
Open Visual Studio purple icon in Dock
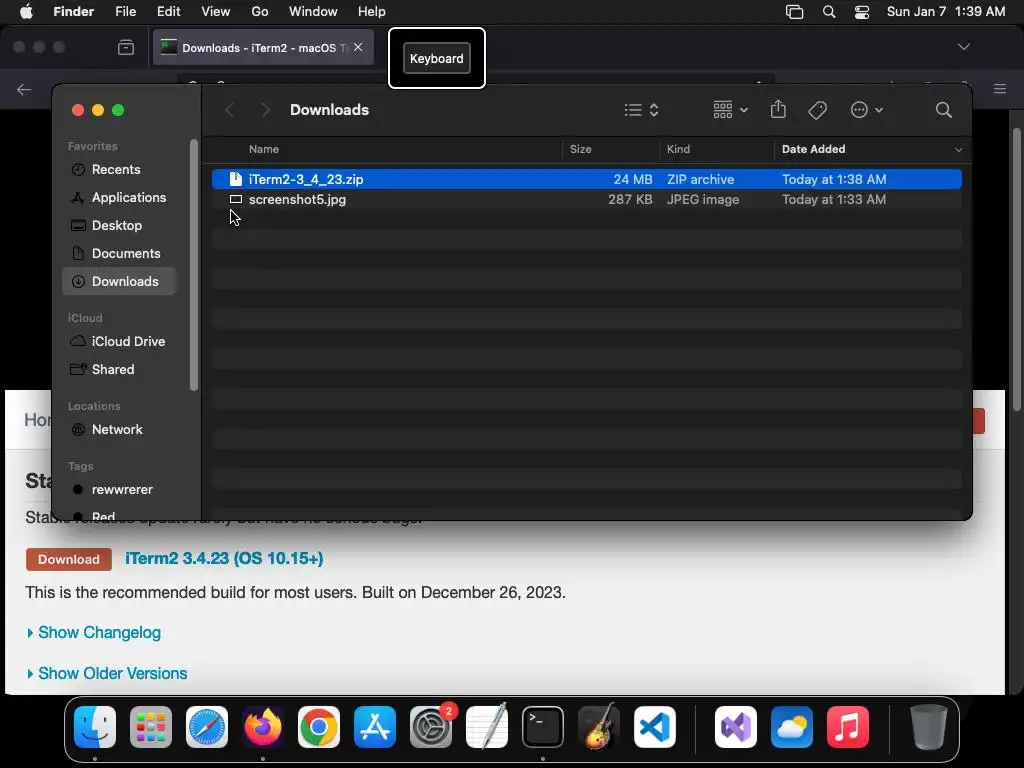(x=736, y=727)
